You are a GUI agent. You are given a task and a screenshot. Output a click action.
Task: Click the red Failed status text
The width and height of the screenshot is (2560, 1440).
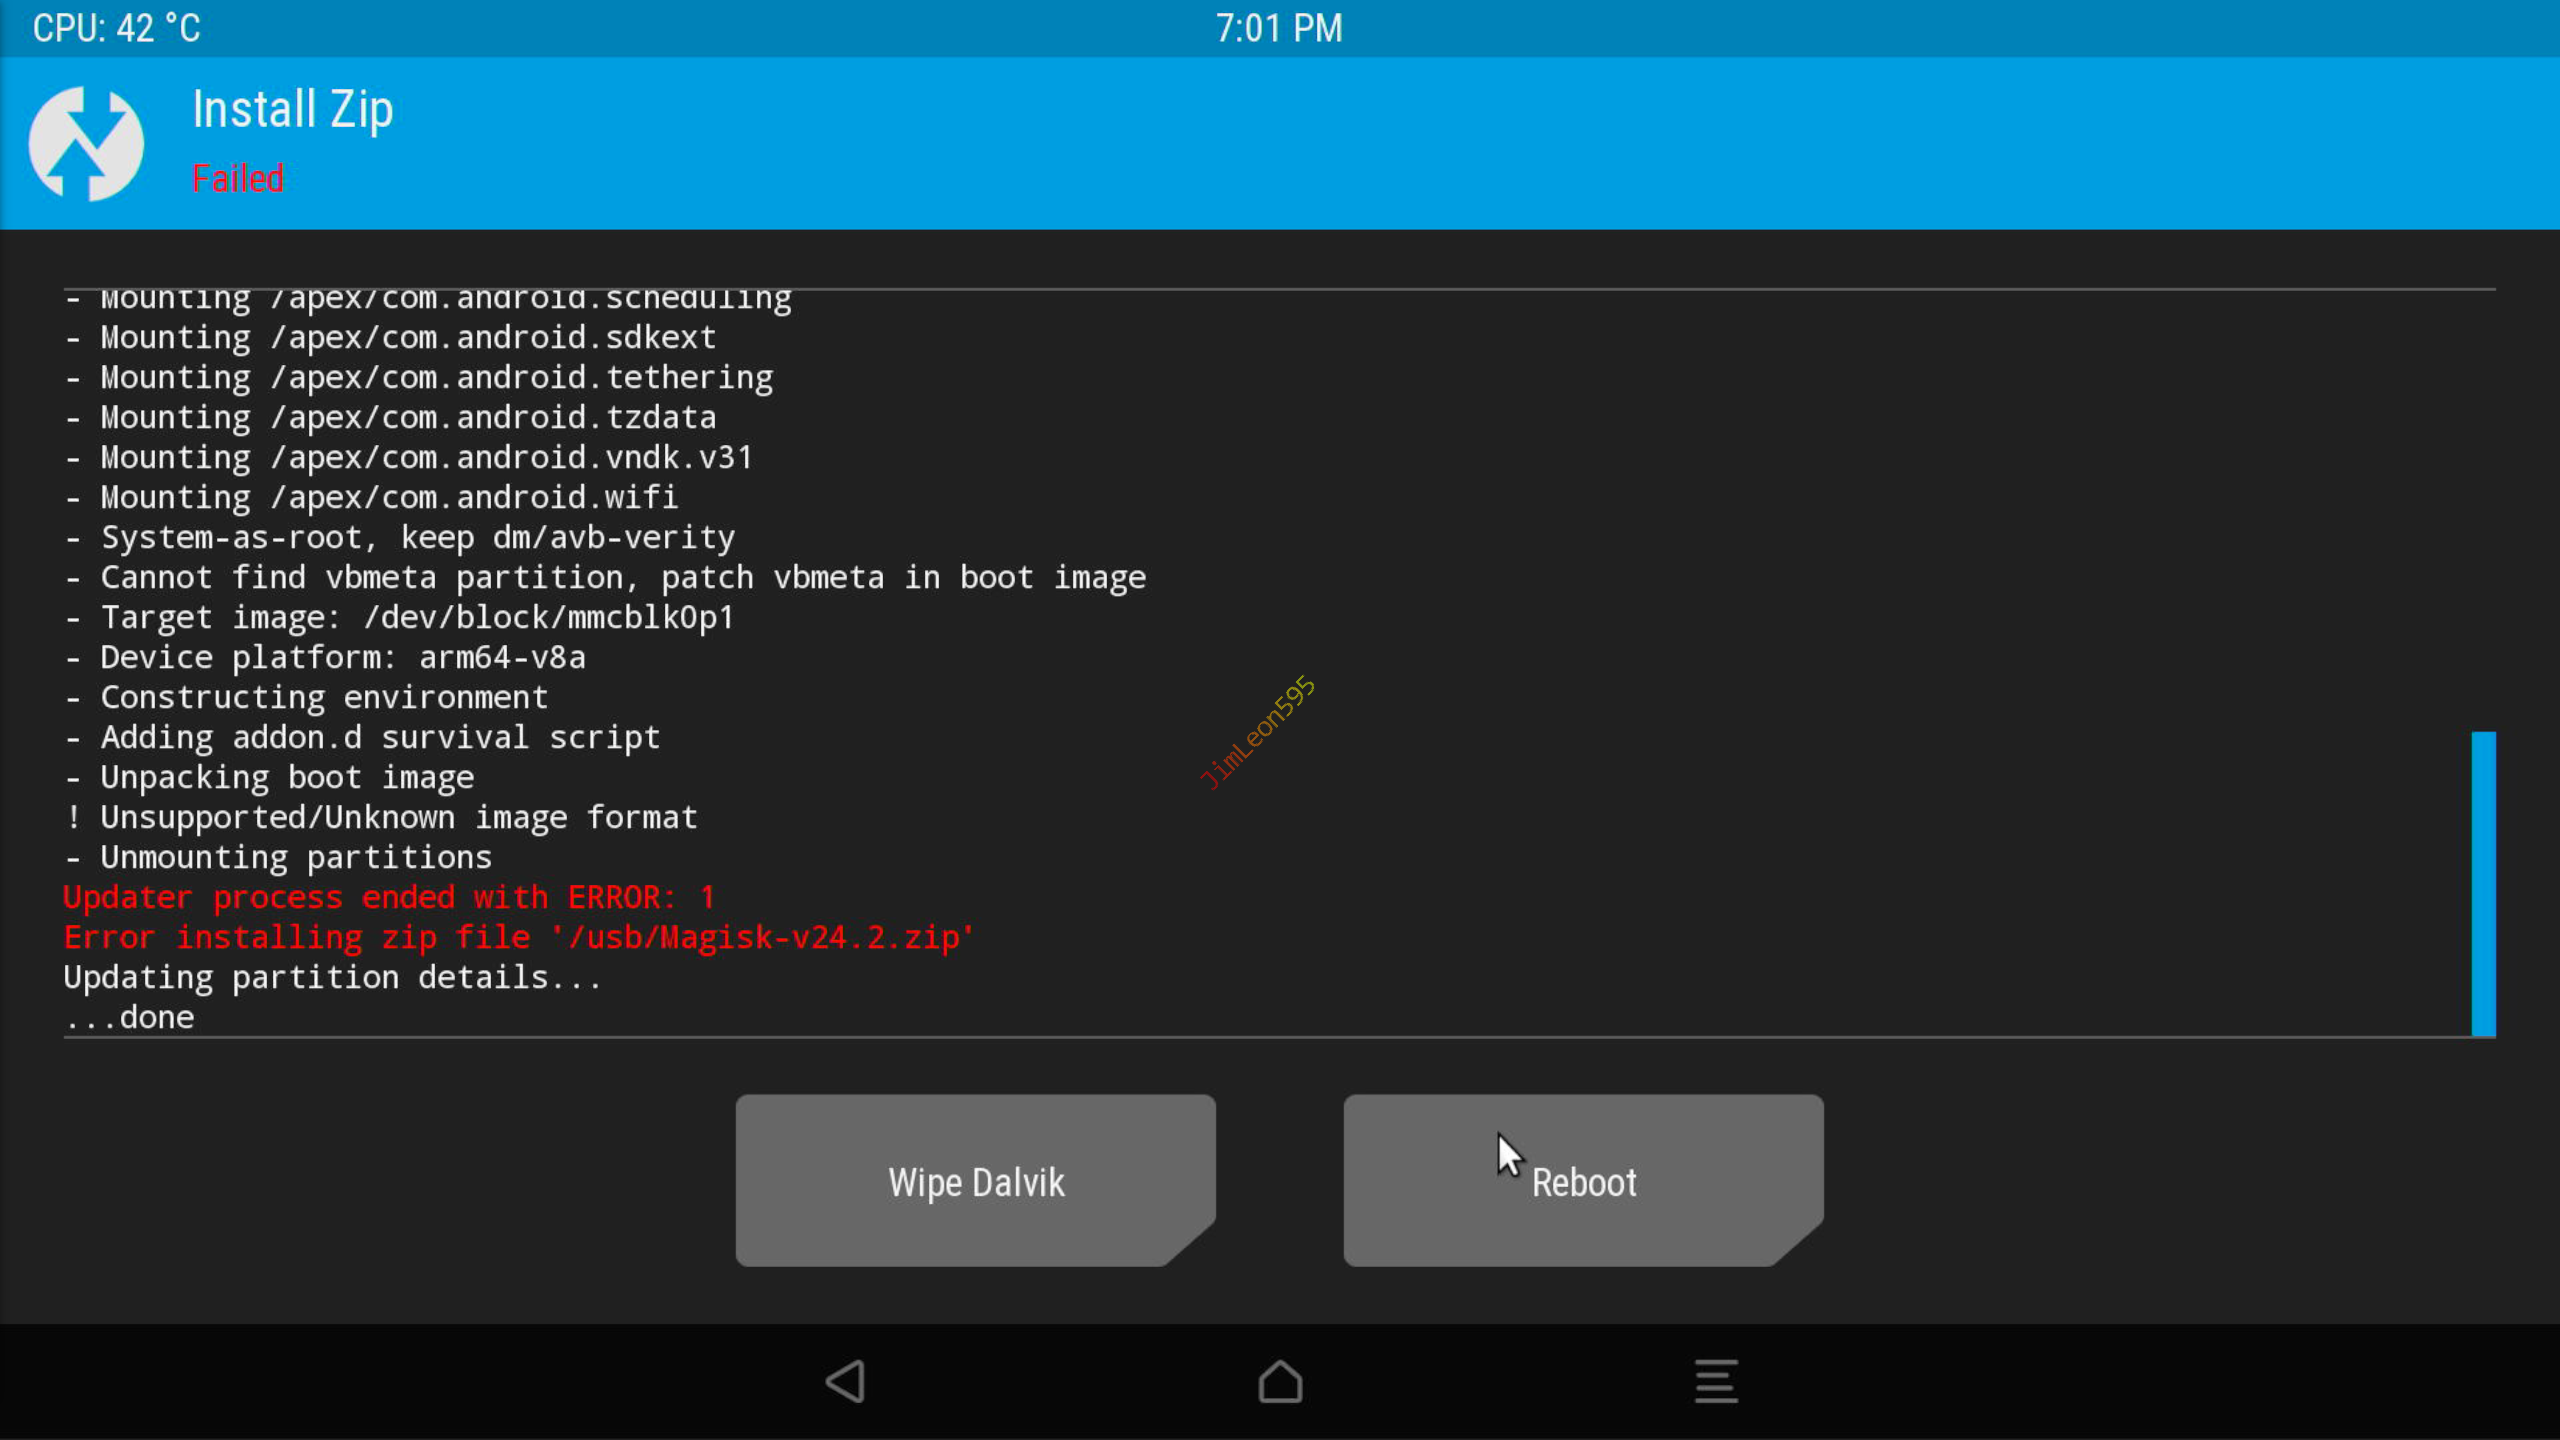[x=238, y=178]
